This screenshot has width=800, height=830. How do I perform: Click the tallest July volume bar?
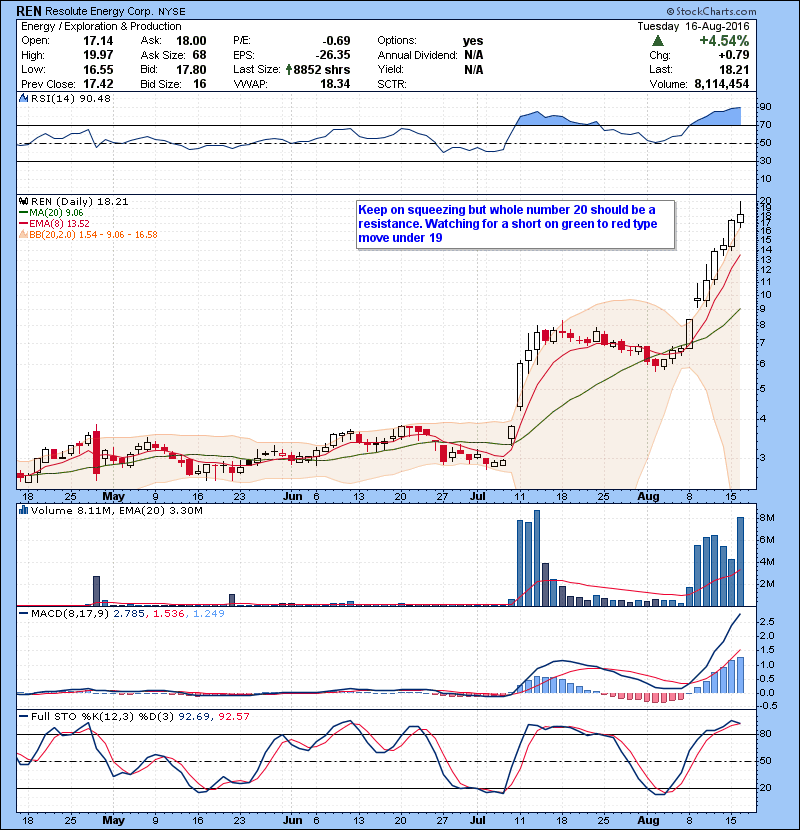(537, 558)
